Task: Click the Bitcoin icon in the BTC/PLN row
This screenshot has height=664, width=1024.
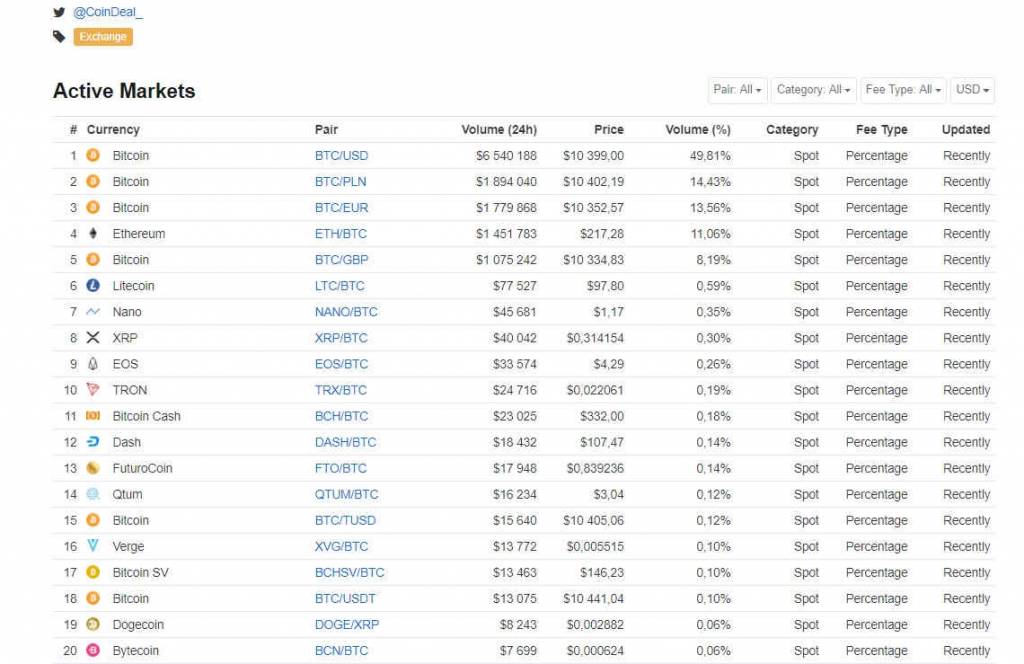Action: 93,182
